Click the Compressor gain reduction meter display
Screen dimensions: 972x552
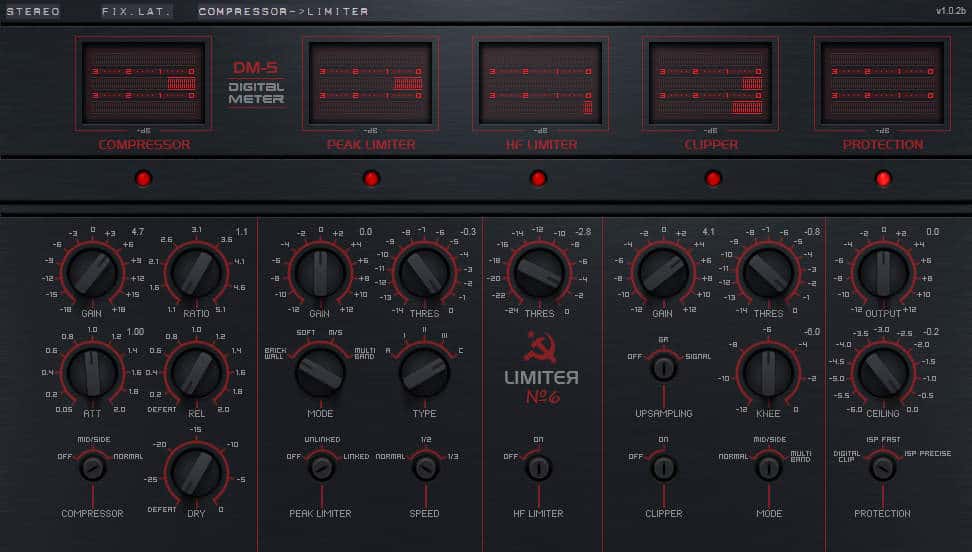[143, 83]
